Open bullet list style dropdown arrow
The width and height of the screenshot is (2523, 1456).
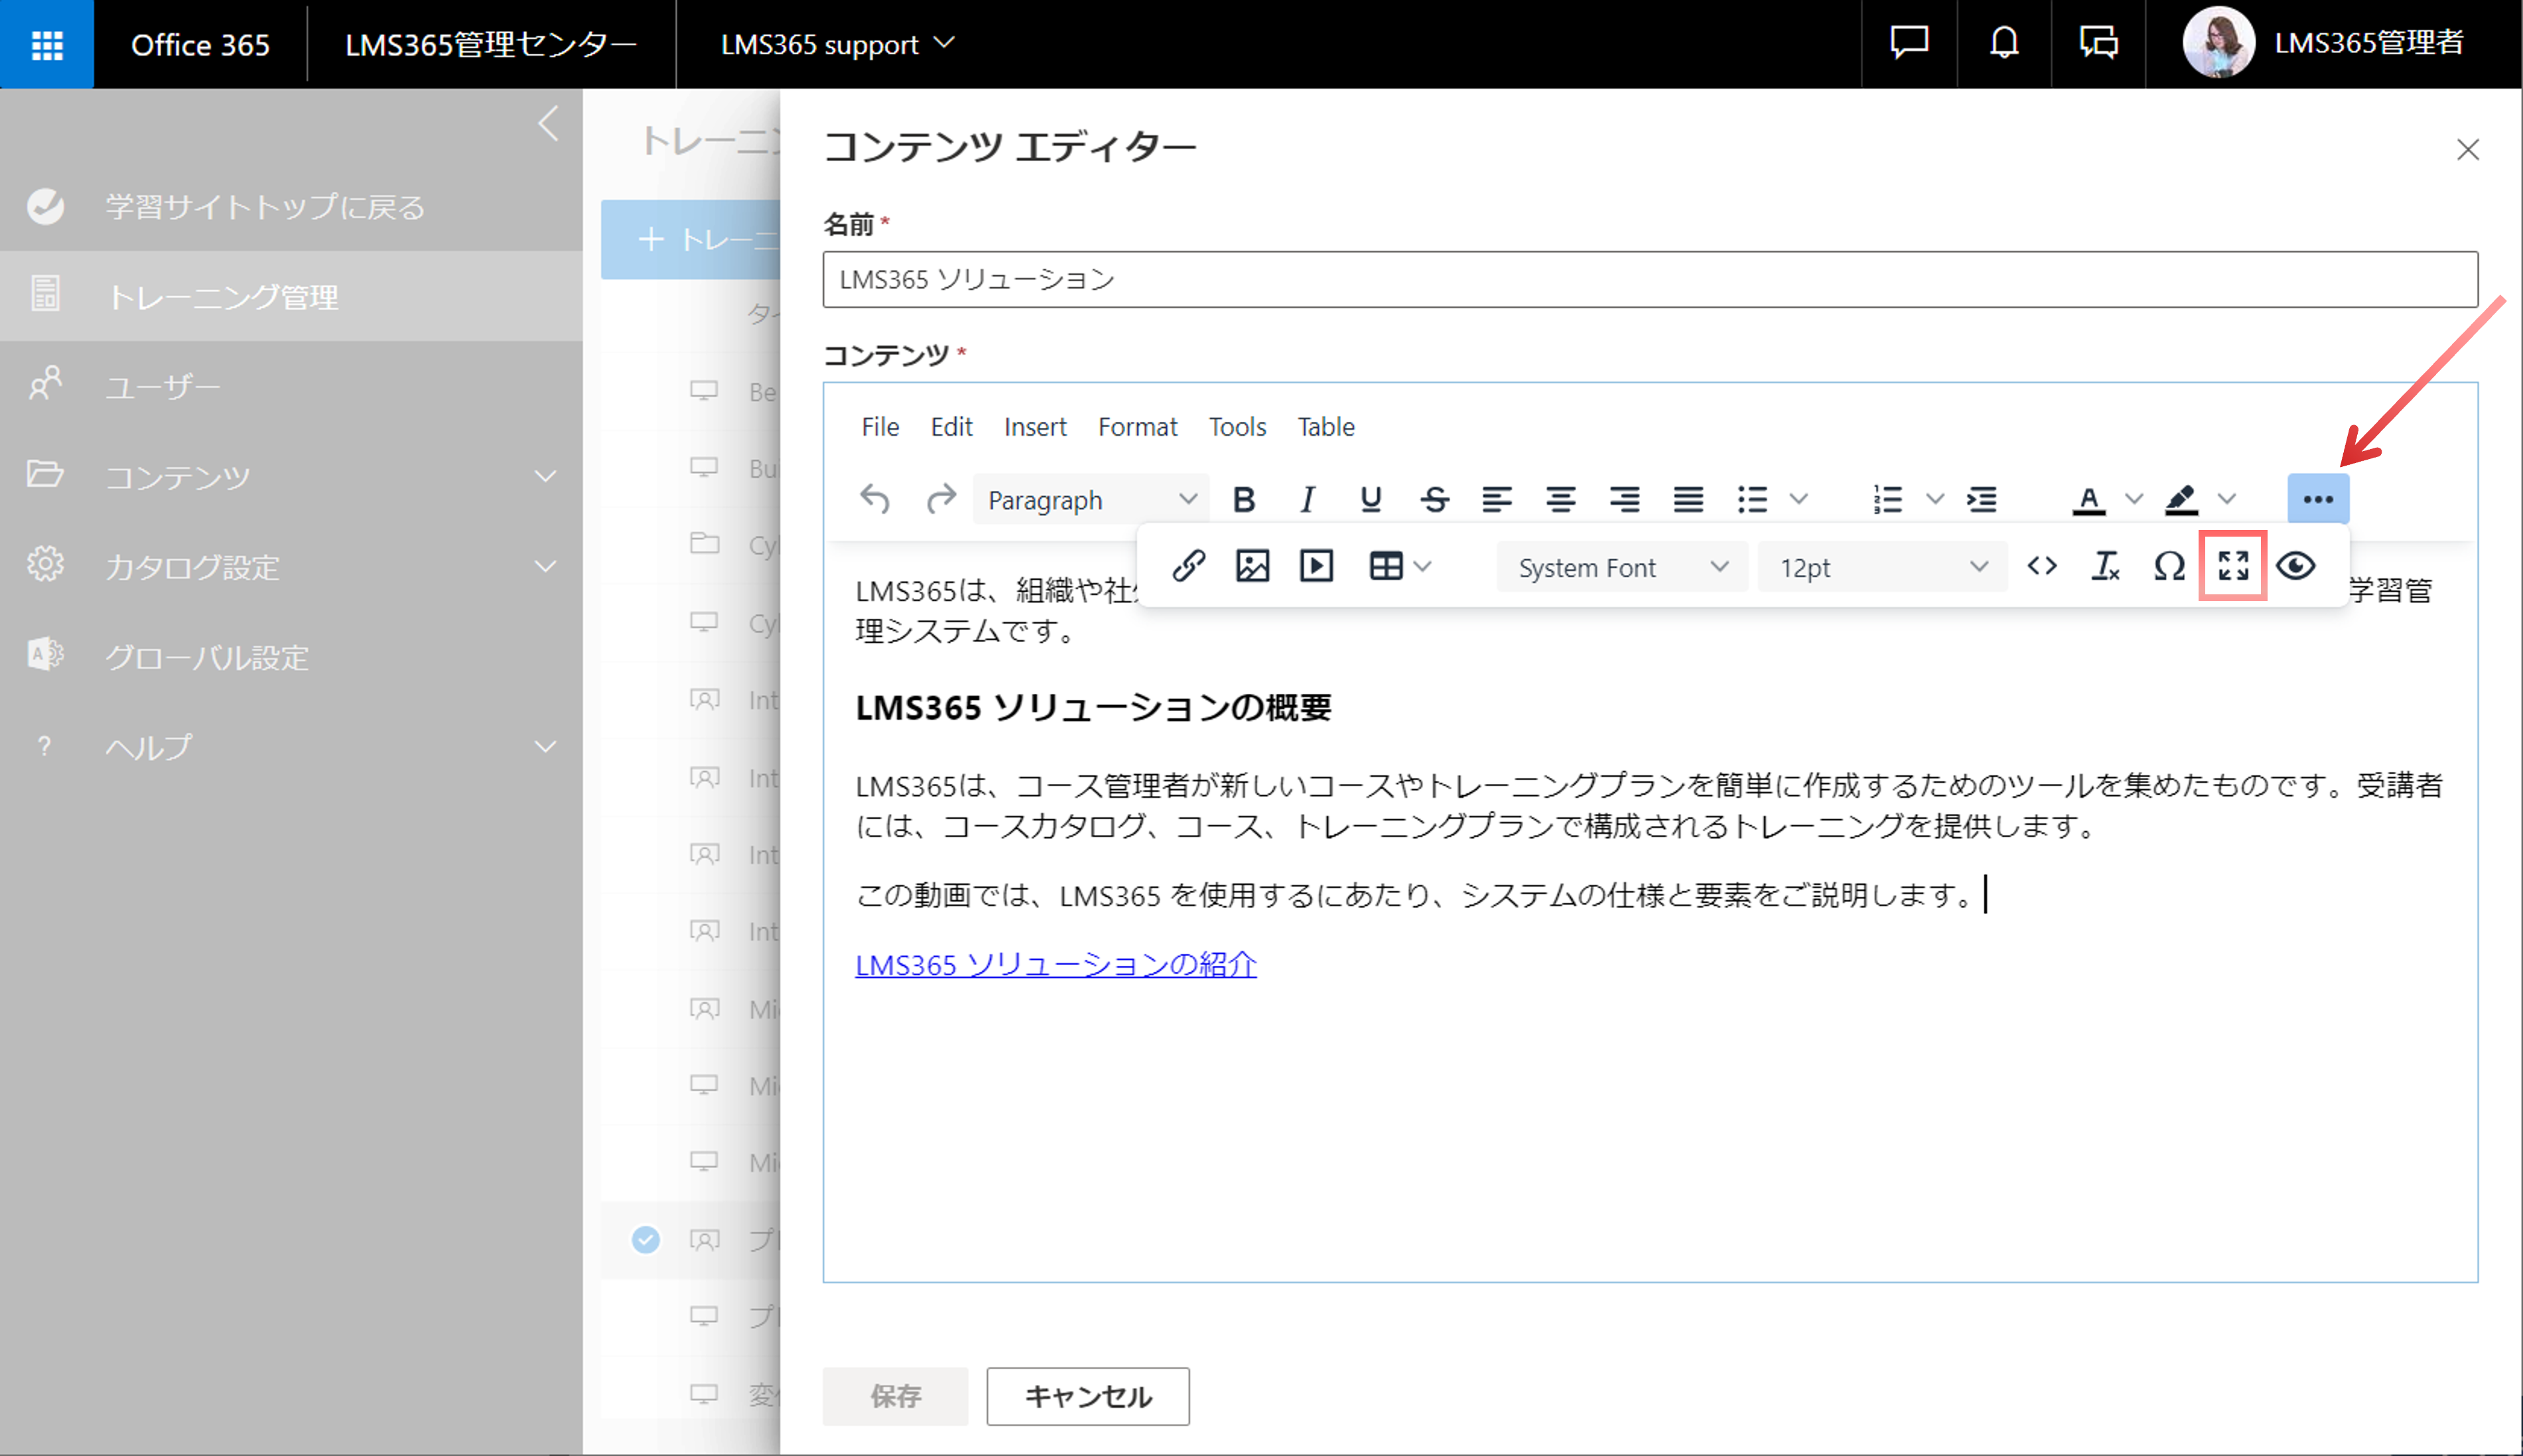(1799, 499)
